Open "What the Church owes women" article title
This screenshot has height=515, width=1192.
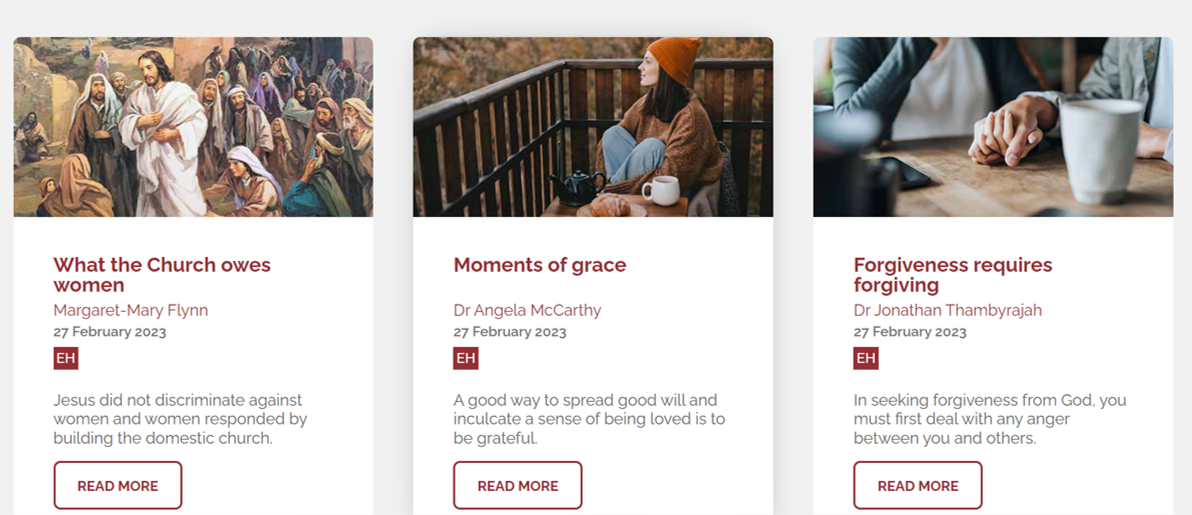[x=162, y=274]
